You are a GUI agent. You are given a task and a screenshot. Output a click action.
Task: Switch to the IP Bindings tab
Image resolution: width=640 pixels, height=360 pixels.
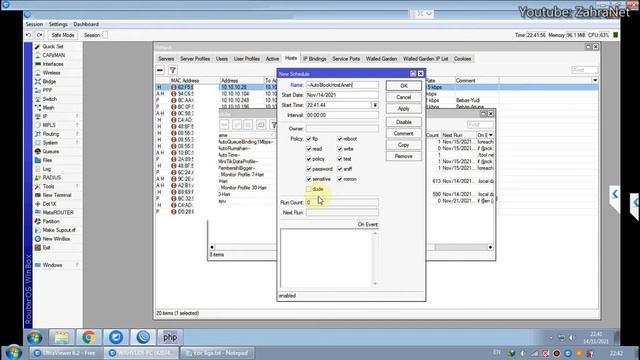pyautogui.click(x=314, y=59)
